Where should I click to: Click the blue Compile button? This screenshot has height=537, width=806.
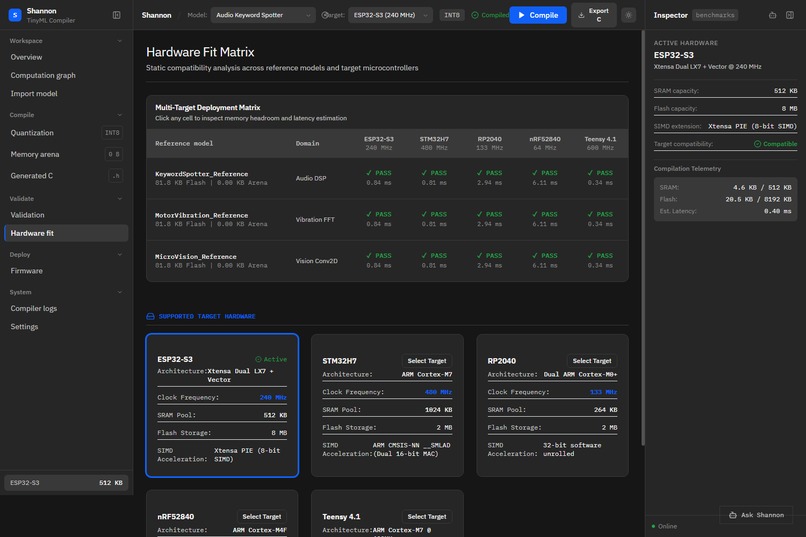(538, 15)
